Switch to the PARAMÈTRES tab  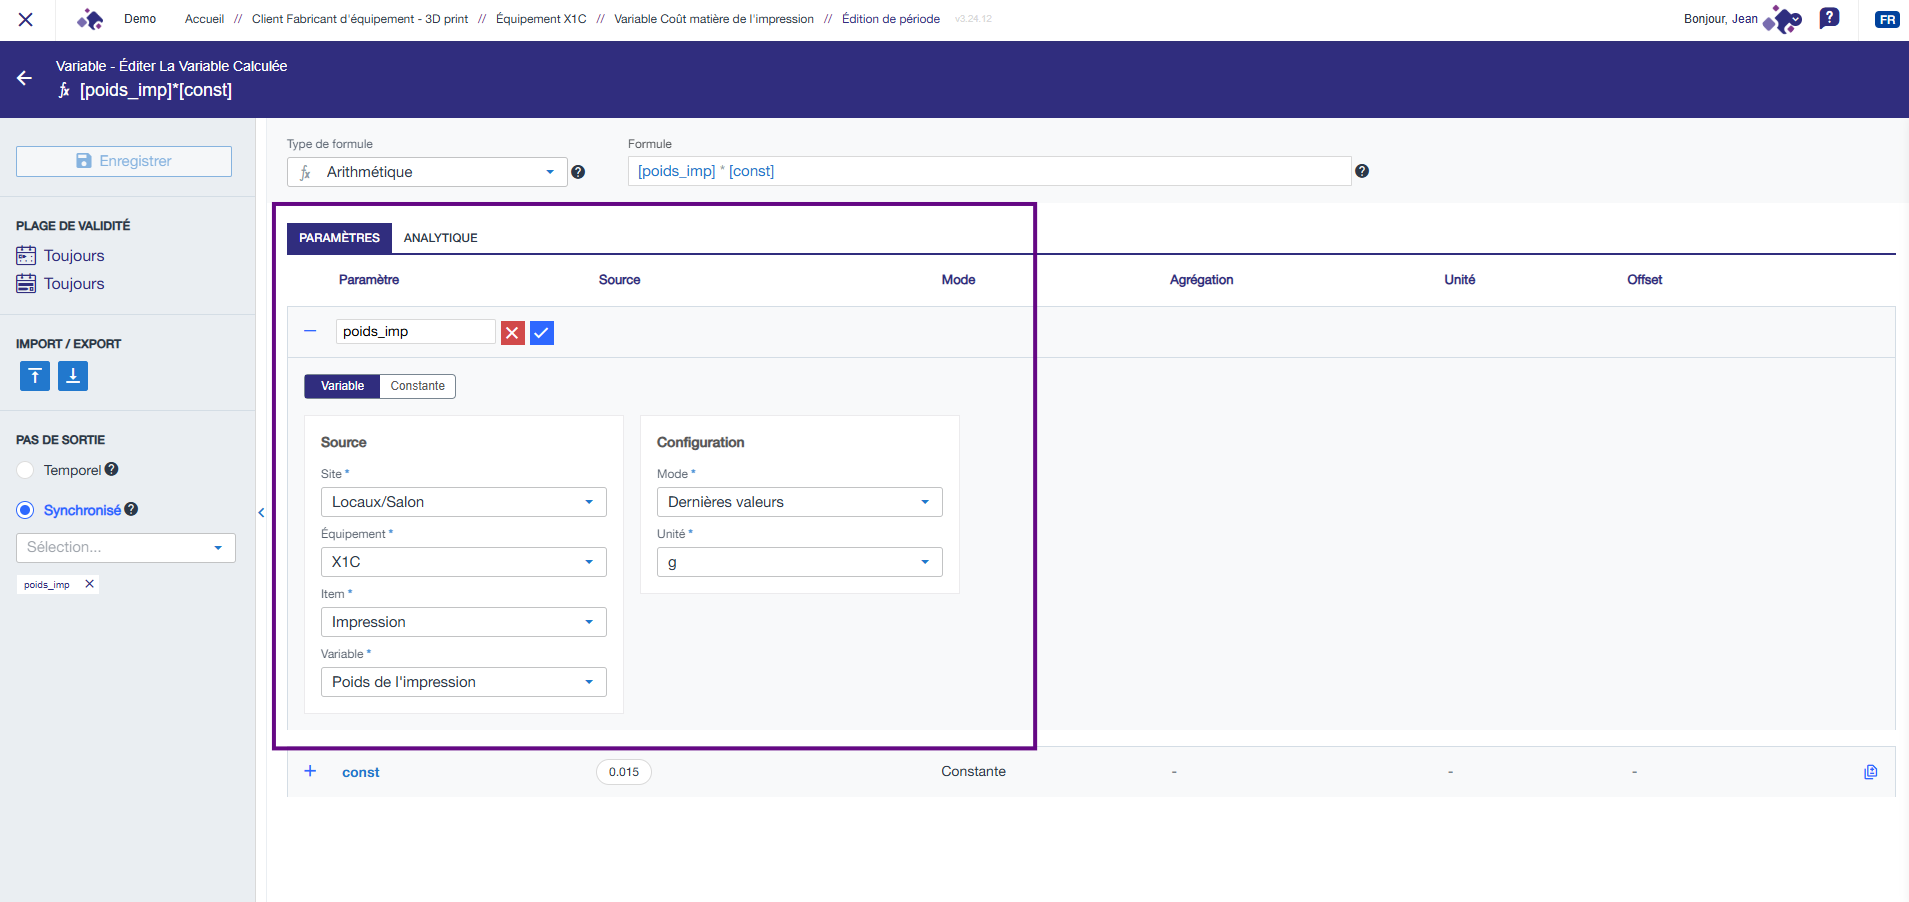(x=339, y=238)
